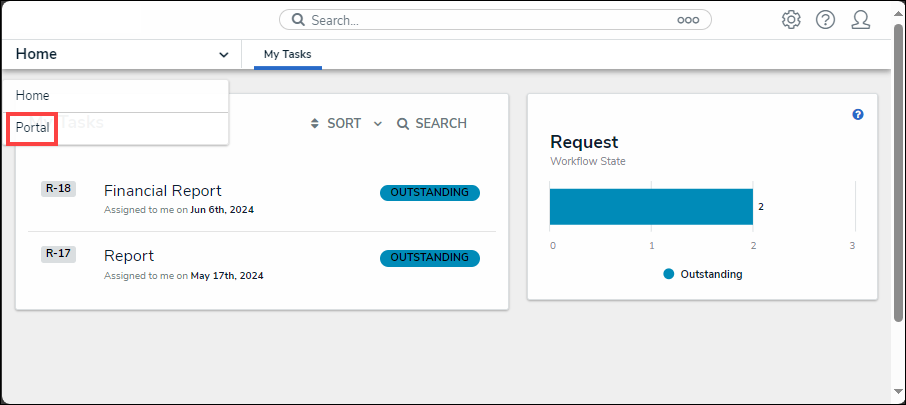Click the SEARCH magnifier icon in tasks
Viewport: 906px width, 405px height.
tap(403, 124)
